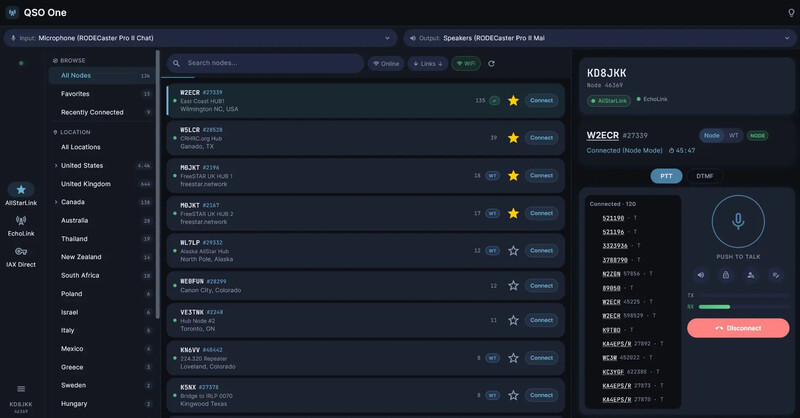Select the PTT tab
Image resolution: width=800 pixels, height=418 pixels.
click(x=666, y=176)
